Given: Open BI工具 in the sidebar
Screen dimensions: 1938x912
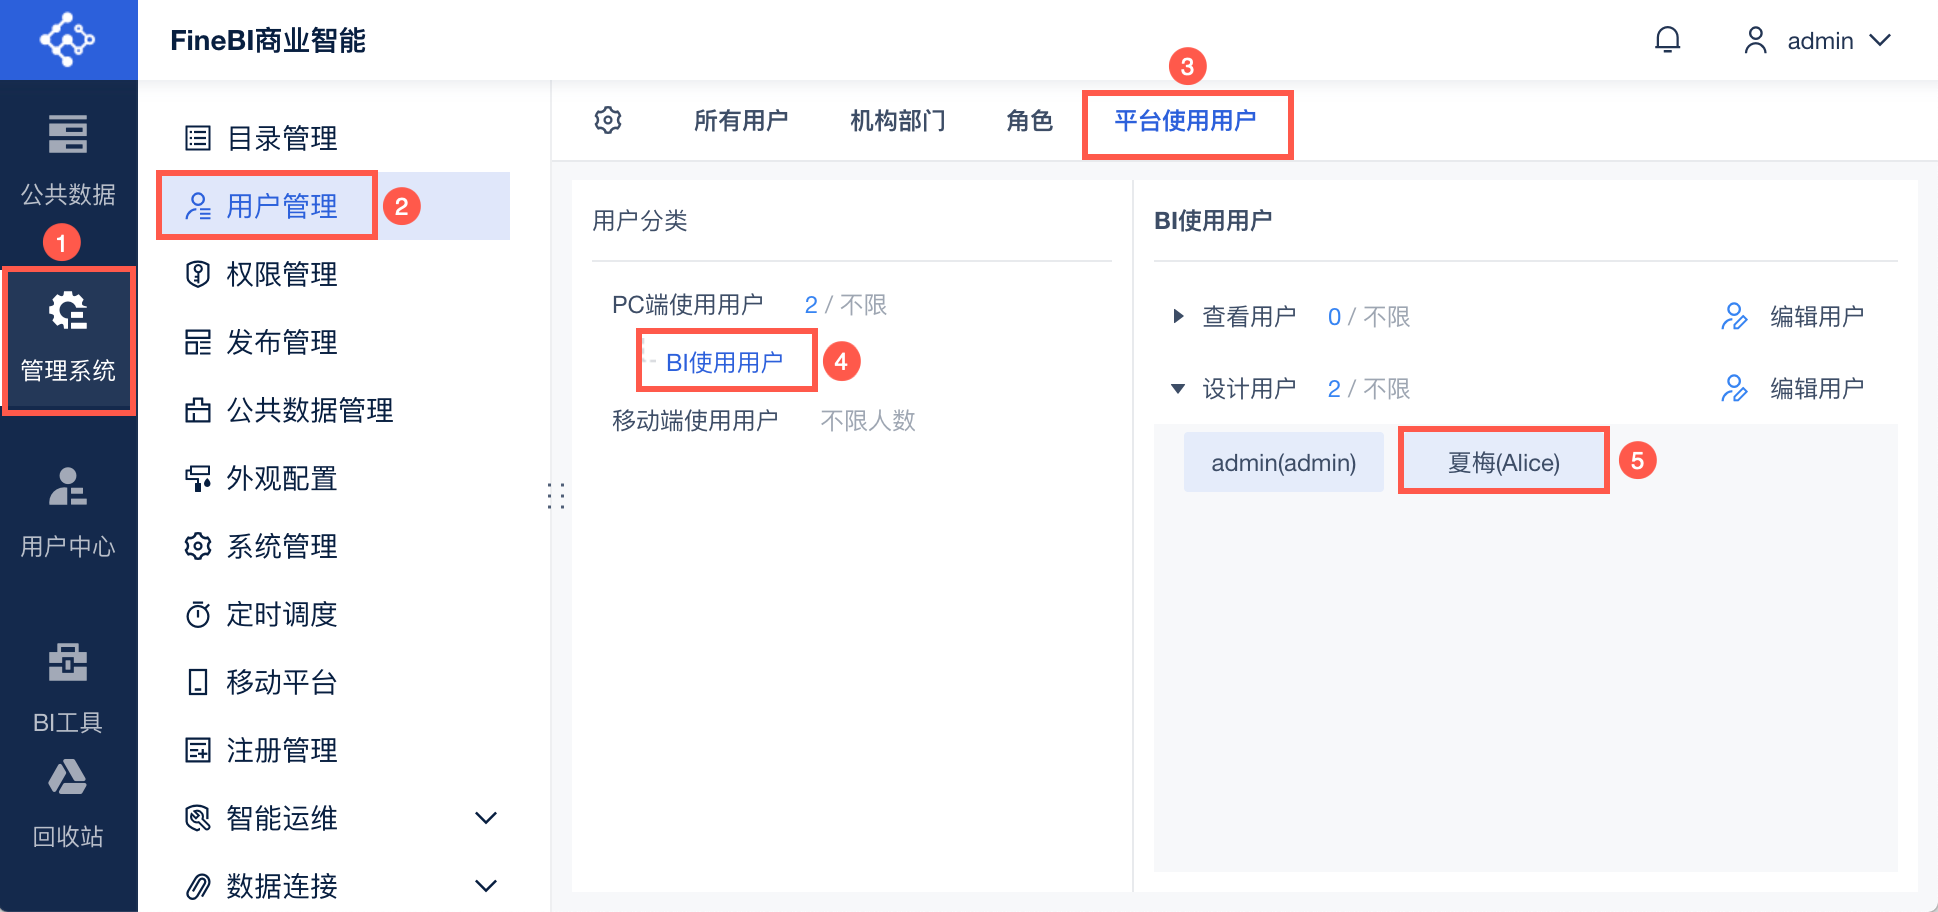Looking at the screenshot, I should click(x=68, y=688).
